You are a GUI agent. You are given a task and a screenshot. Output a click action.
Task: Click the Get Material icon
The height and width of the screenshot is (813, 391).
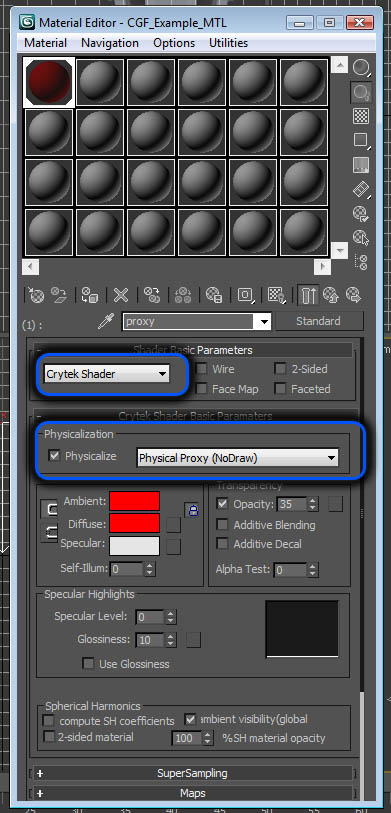pyautogui.click(x=36, y=296)
